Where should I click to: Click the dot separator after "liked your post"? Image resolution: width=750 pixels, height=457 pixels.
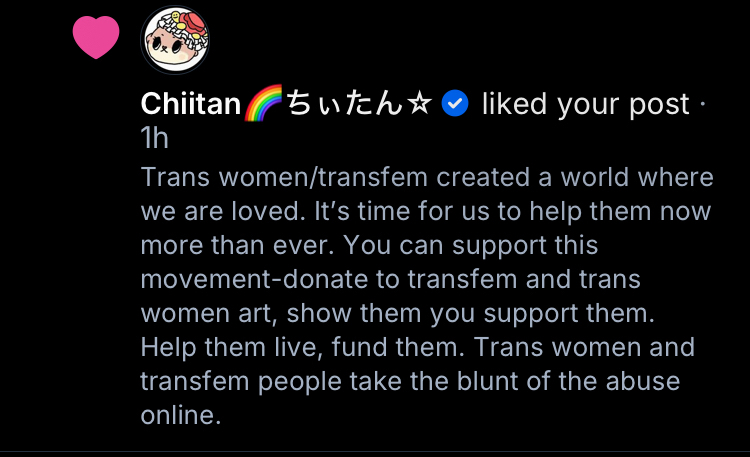[703, 103]
